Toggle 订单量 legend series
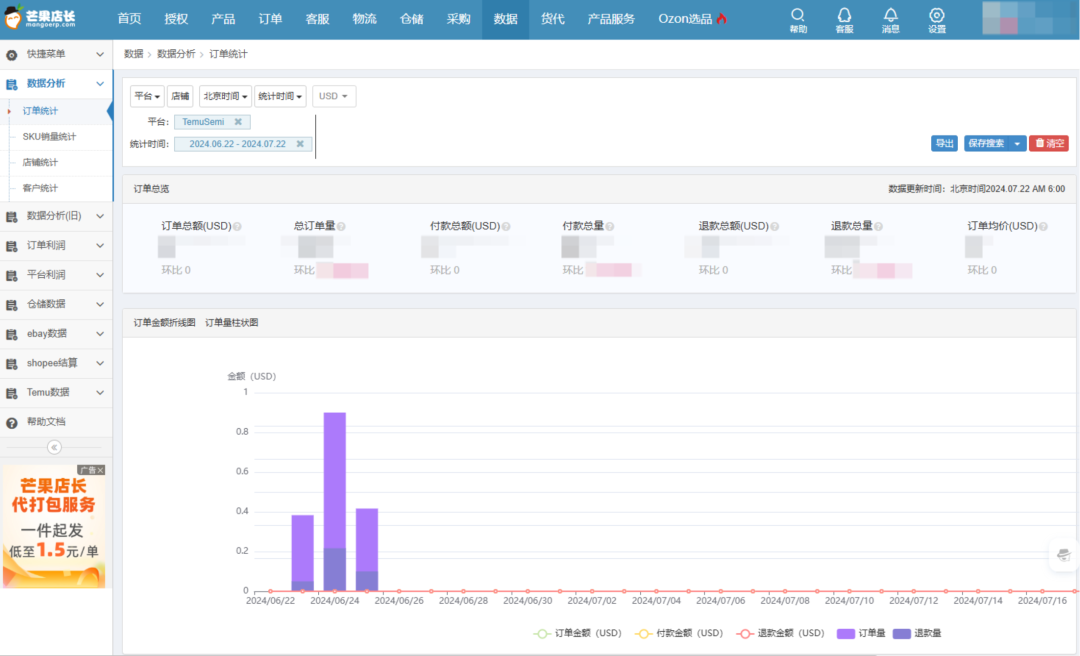This screenshot has height=656, width=1080. point(860,633)
